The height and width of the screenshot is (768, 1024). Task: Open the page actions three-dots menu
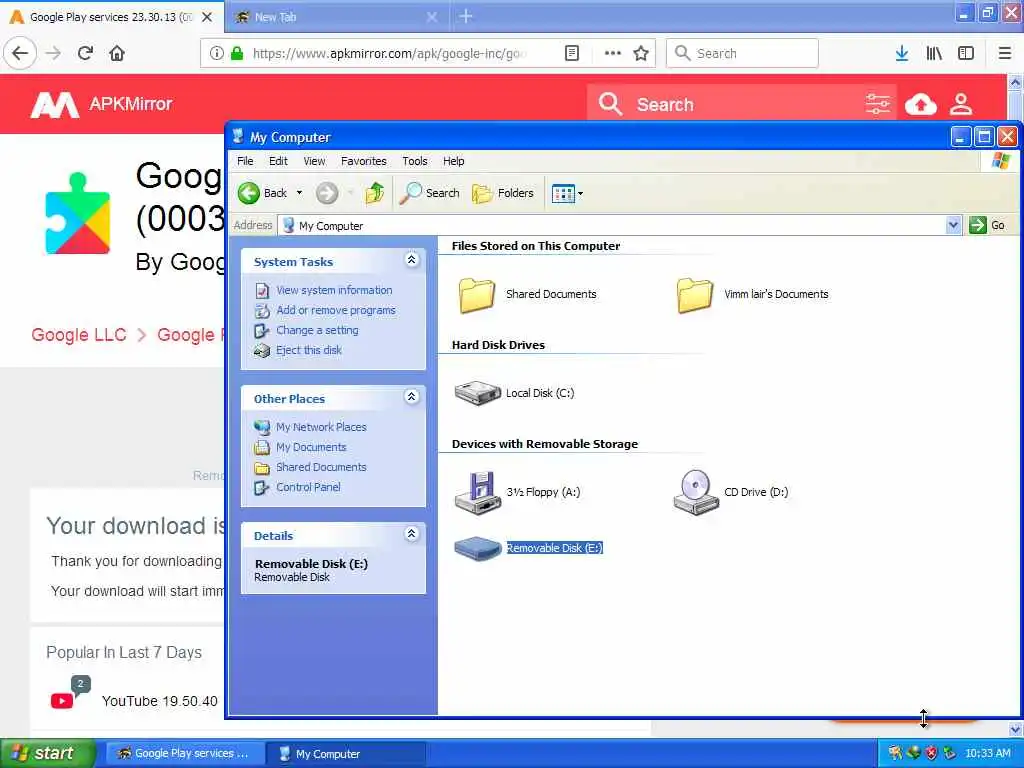point(613,53)
